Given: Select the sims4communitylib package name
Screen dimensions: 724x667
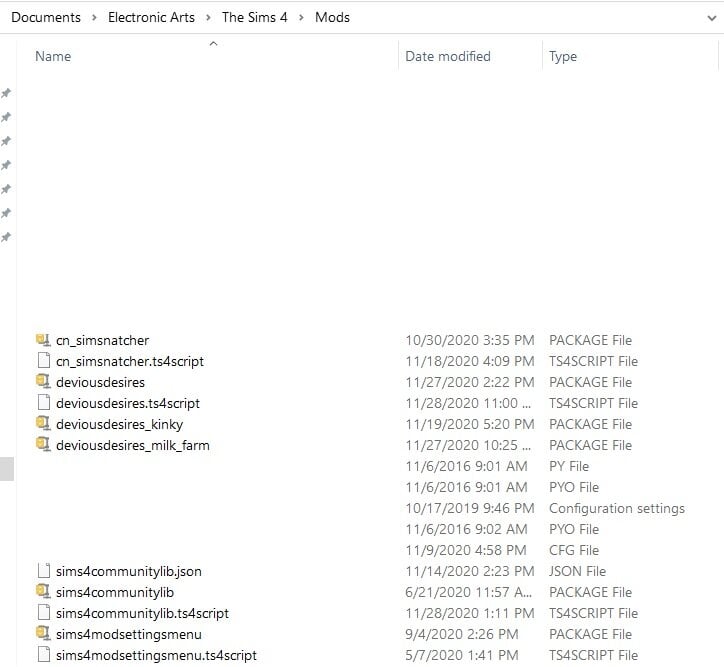Looking at the screenshot, I should click(115, 593).
